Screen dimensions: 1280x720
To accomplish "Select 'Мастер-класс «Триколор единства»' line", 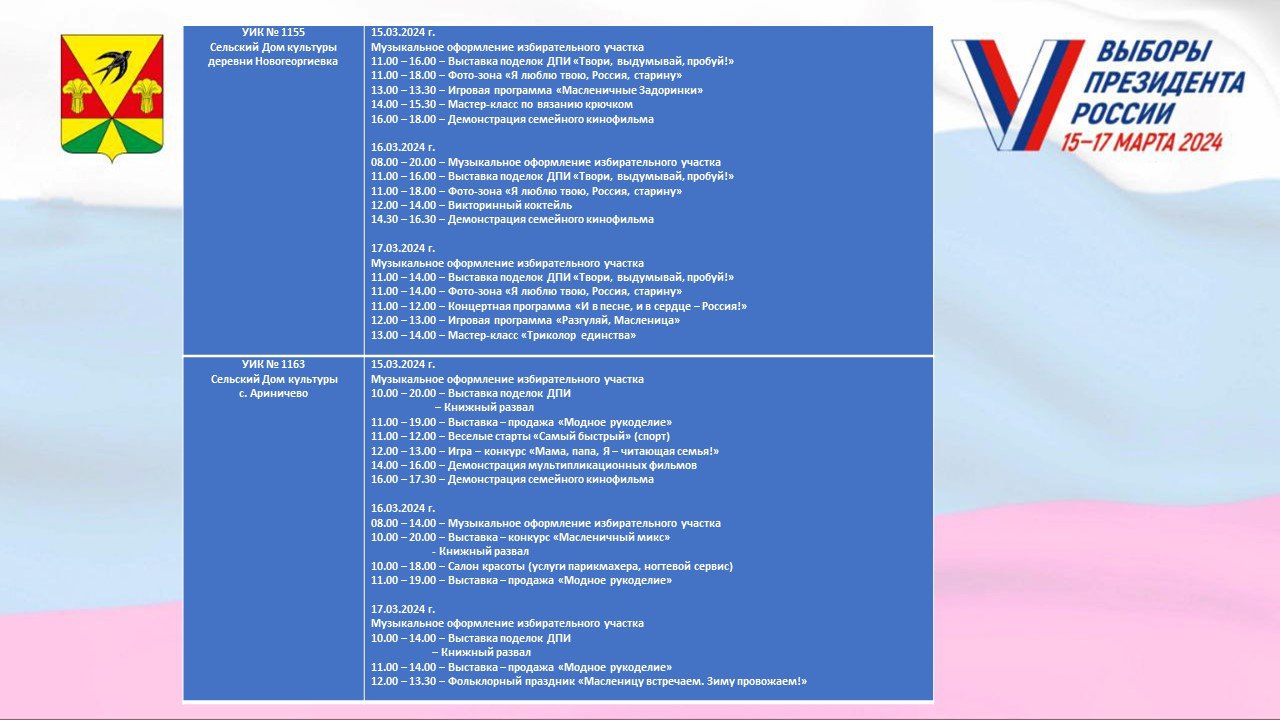I will point(504,335).
